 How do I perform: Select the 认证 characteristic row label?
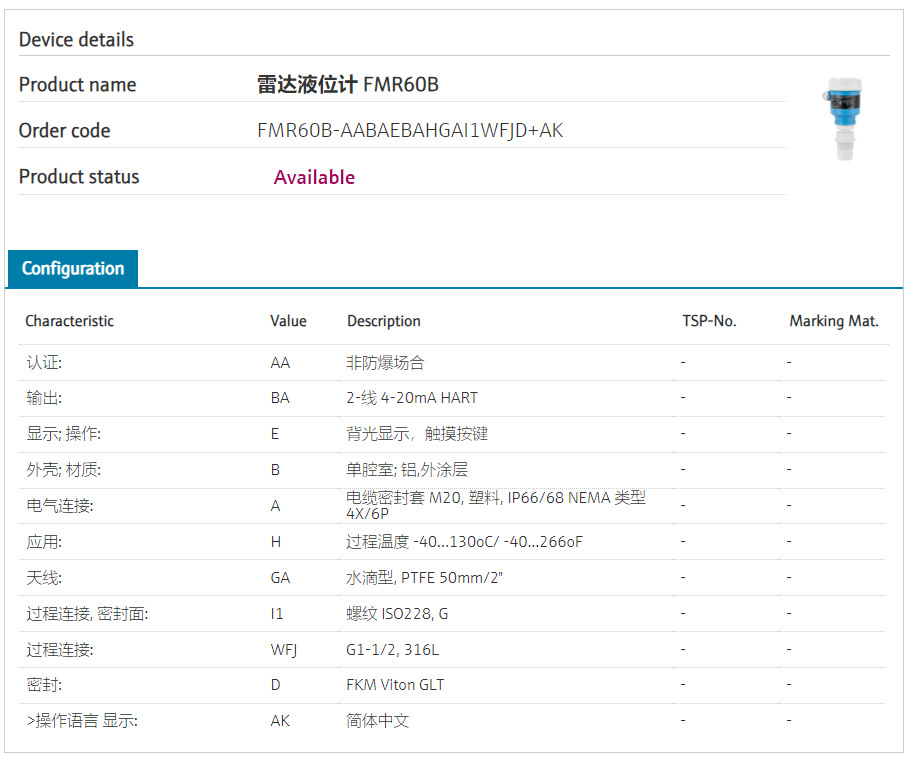(44, 363)
